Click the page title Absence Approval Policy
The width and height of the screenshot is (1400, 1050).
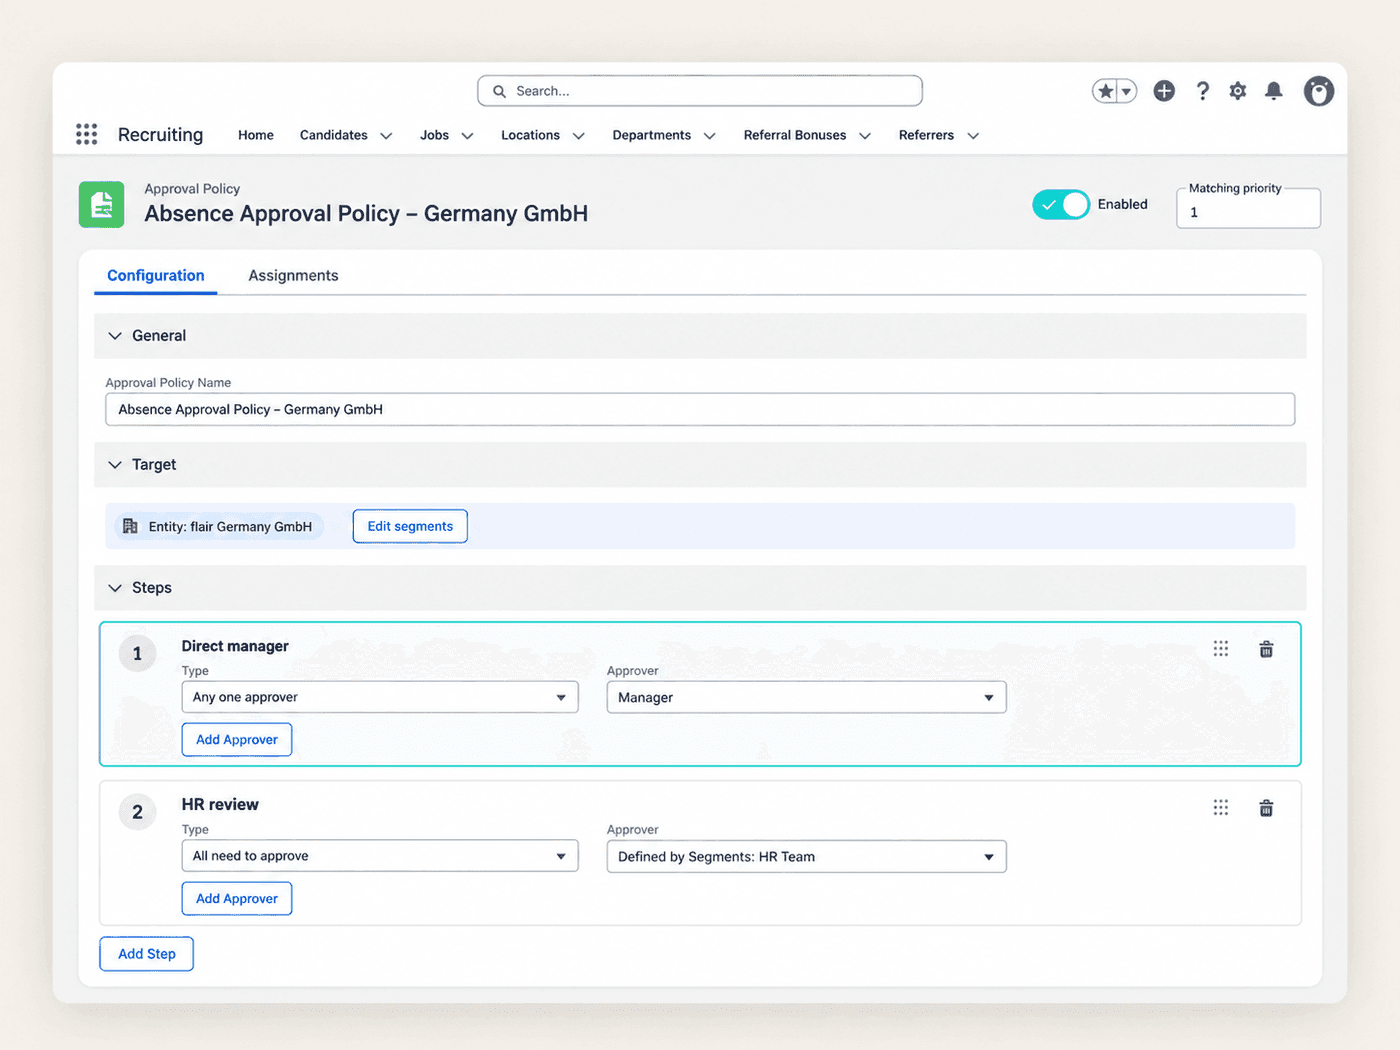(x=366, y=213)
